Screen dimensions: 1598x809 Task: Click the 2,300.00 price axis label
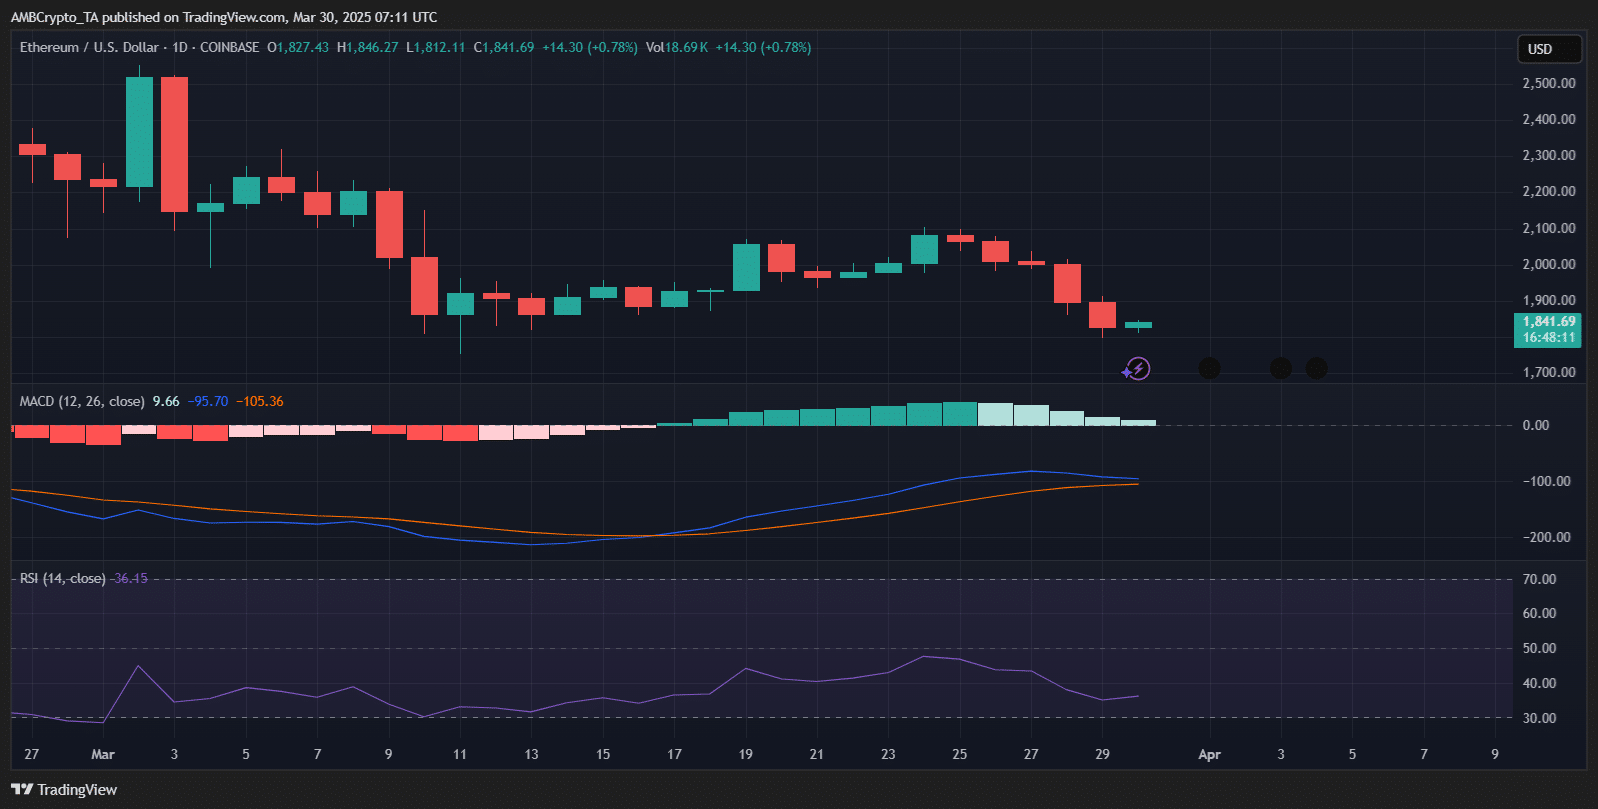point(1549,155)
